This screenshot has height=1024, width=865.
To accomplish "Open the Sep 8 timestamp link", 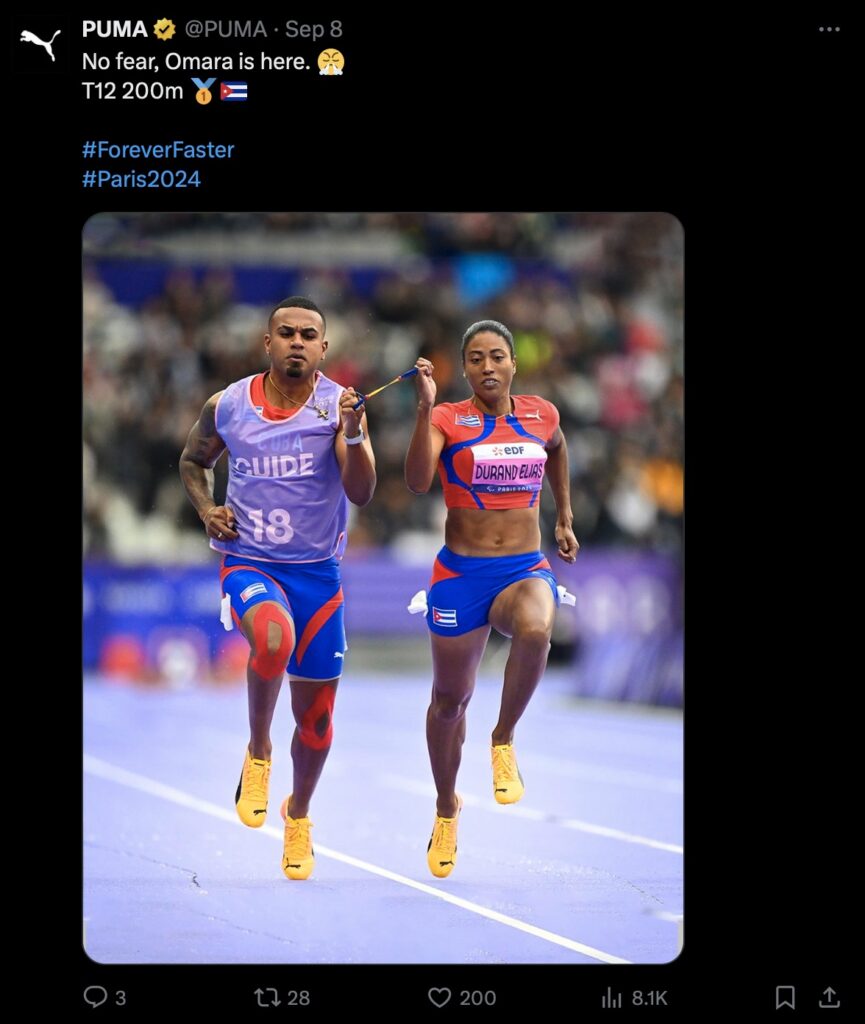I will click(313, 29).
